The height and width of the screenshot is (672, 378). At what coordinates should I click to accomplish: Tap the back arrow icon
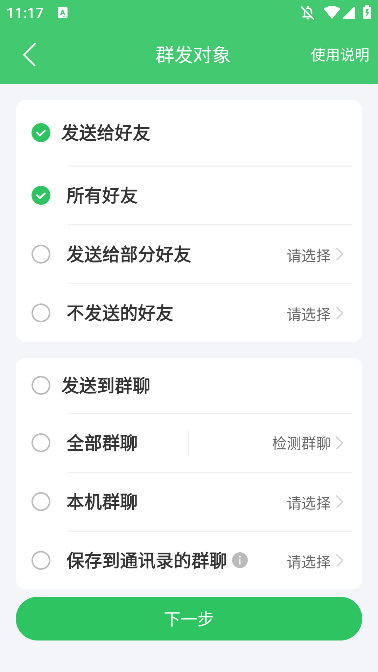[x=30, y=54]
